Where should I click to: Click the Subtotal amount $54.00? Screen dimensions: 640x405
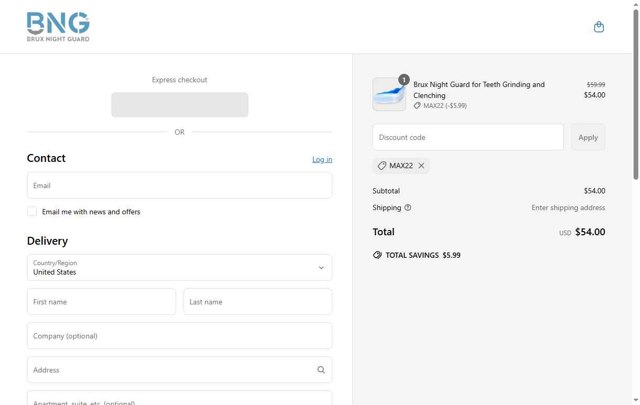[x=594, y=191]
